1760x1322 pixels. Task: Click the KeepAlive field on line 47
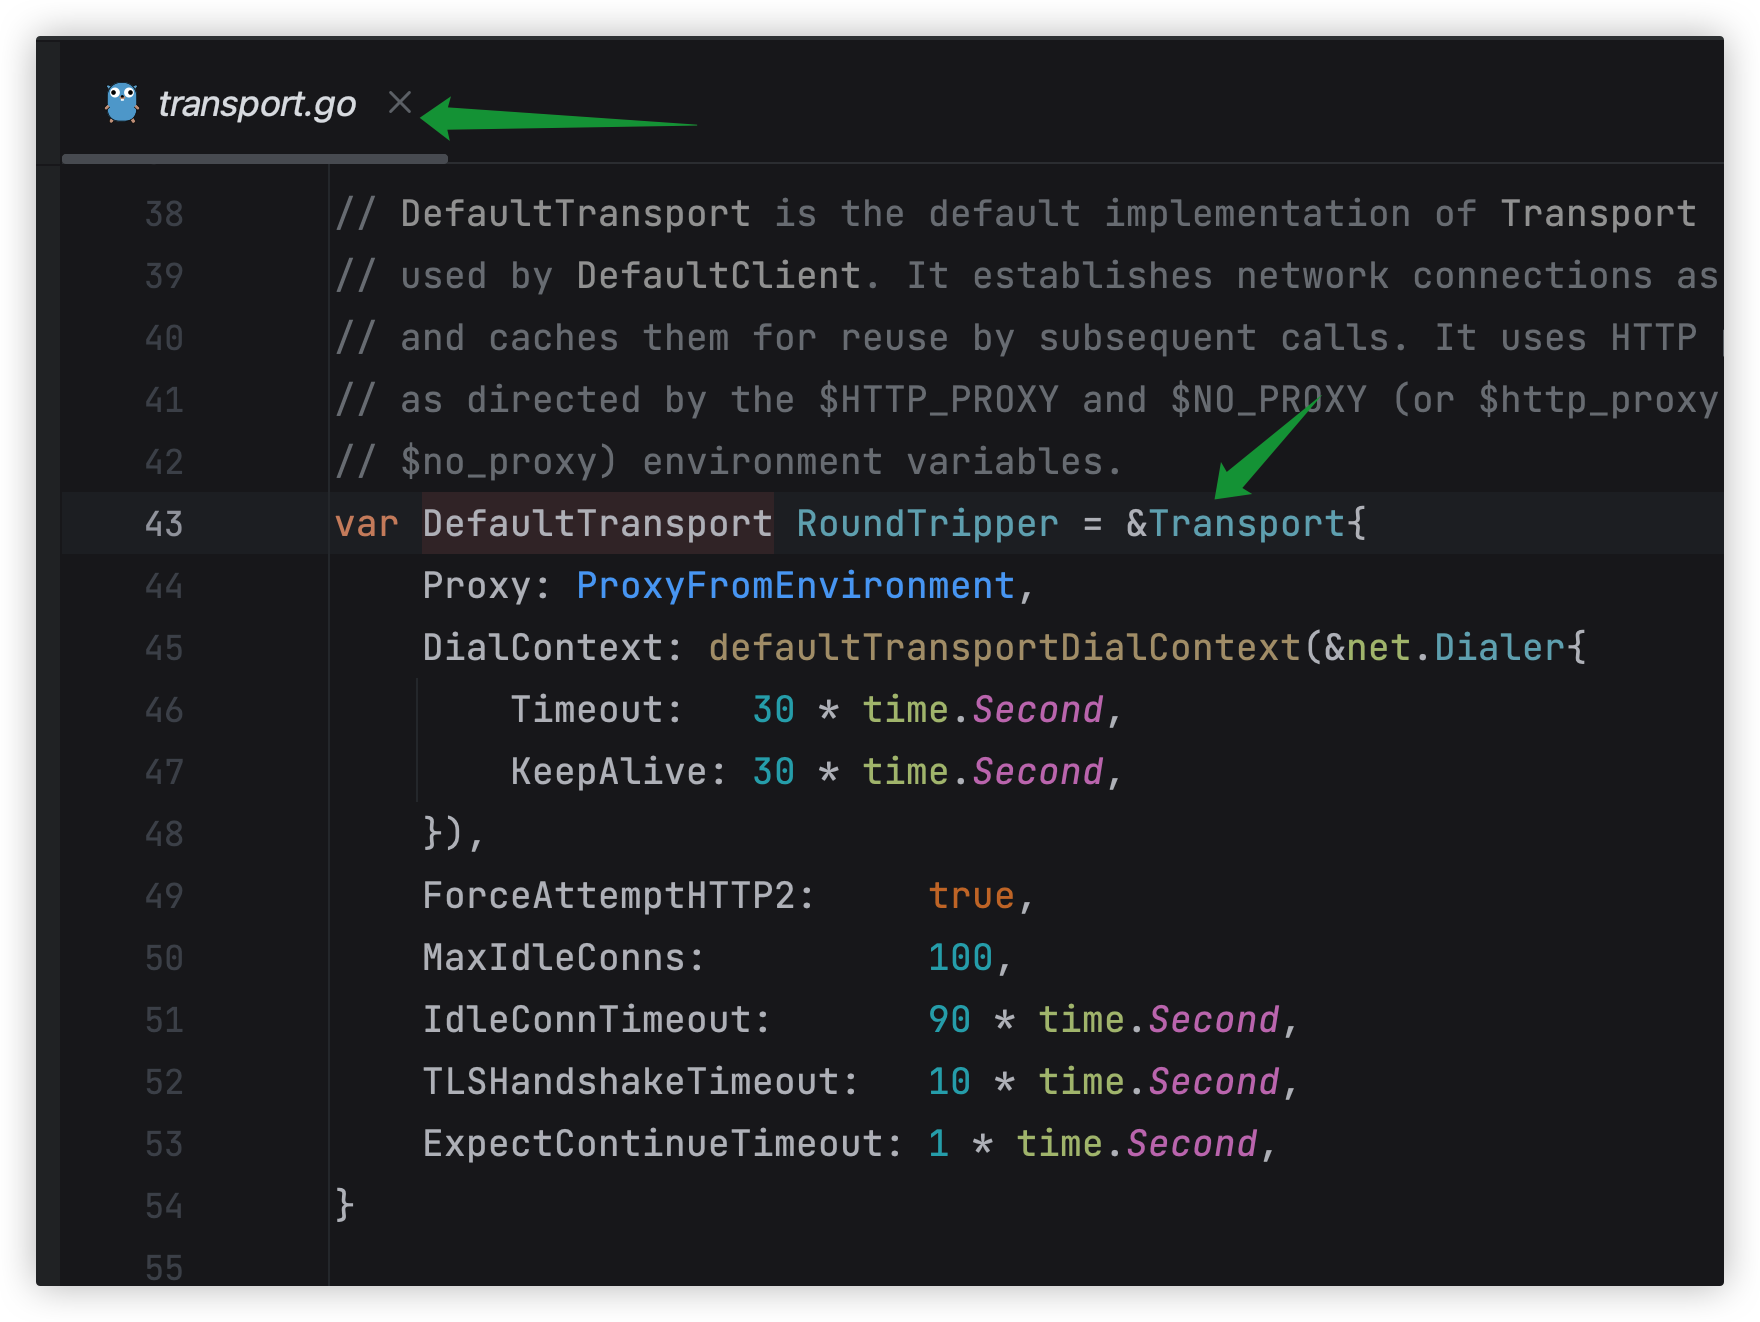coord(608,772)
